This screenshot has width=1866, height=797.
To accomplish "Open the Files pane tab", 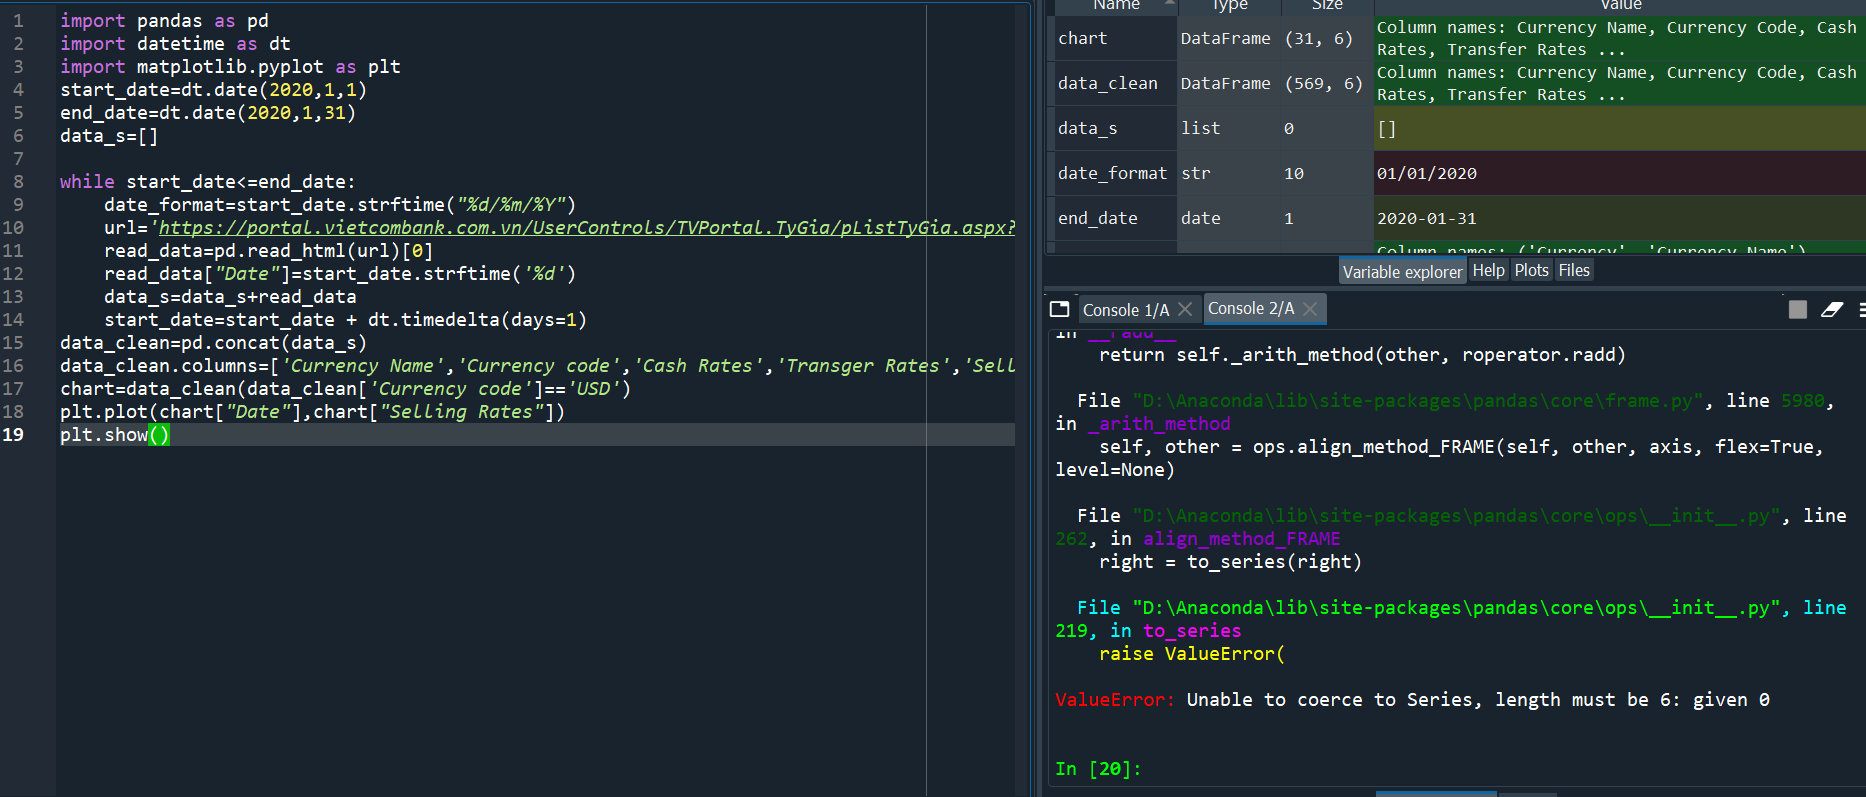I will [x=1574, y=270].
